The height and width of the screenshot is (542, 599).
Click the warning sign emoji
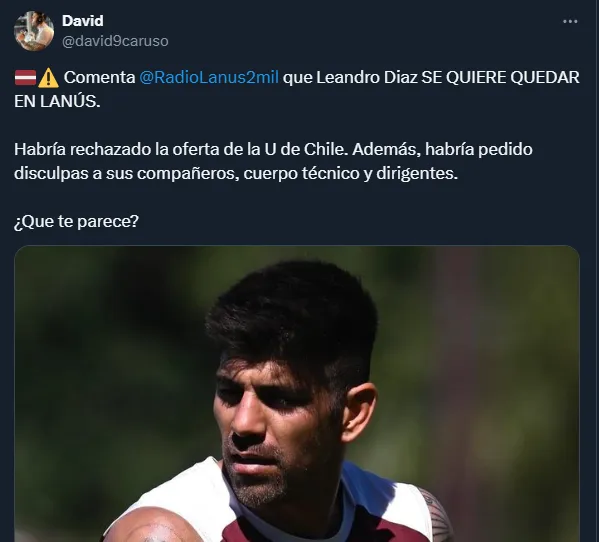point(48,78)
